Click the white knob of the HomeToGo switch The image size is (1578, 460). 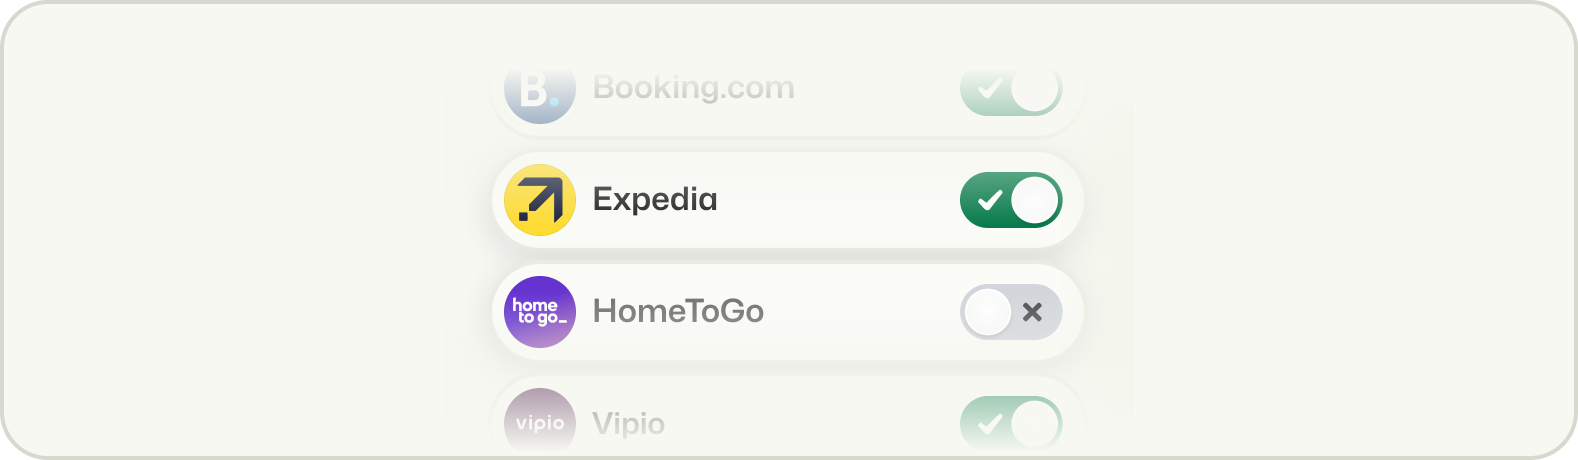pos(988,312)
